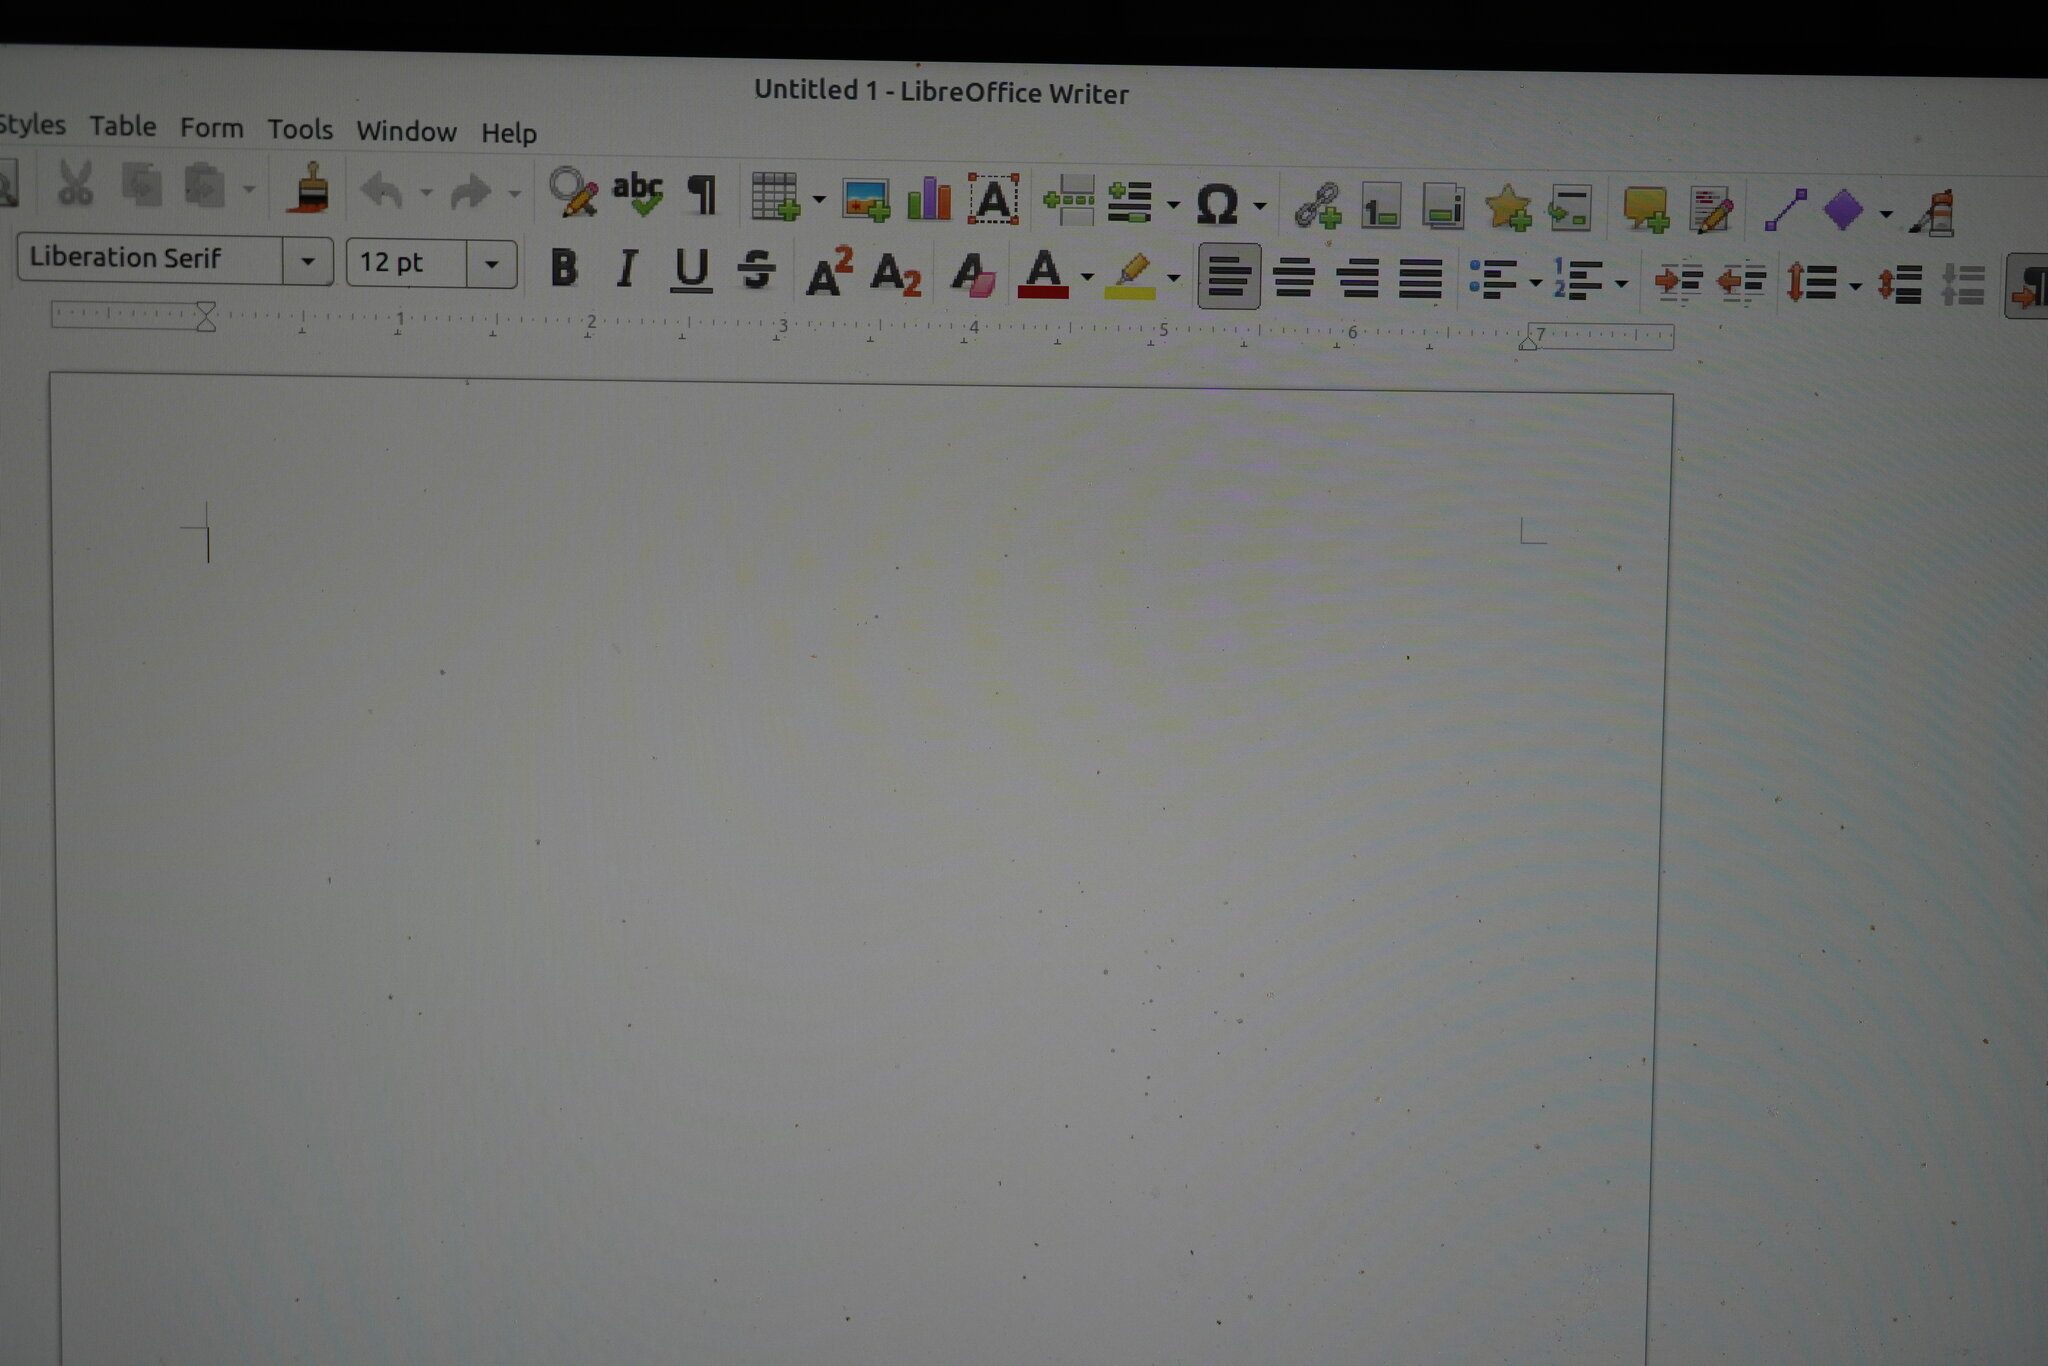Select Clone Formatting paintbrush

(309, 188)
